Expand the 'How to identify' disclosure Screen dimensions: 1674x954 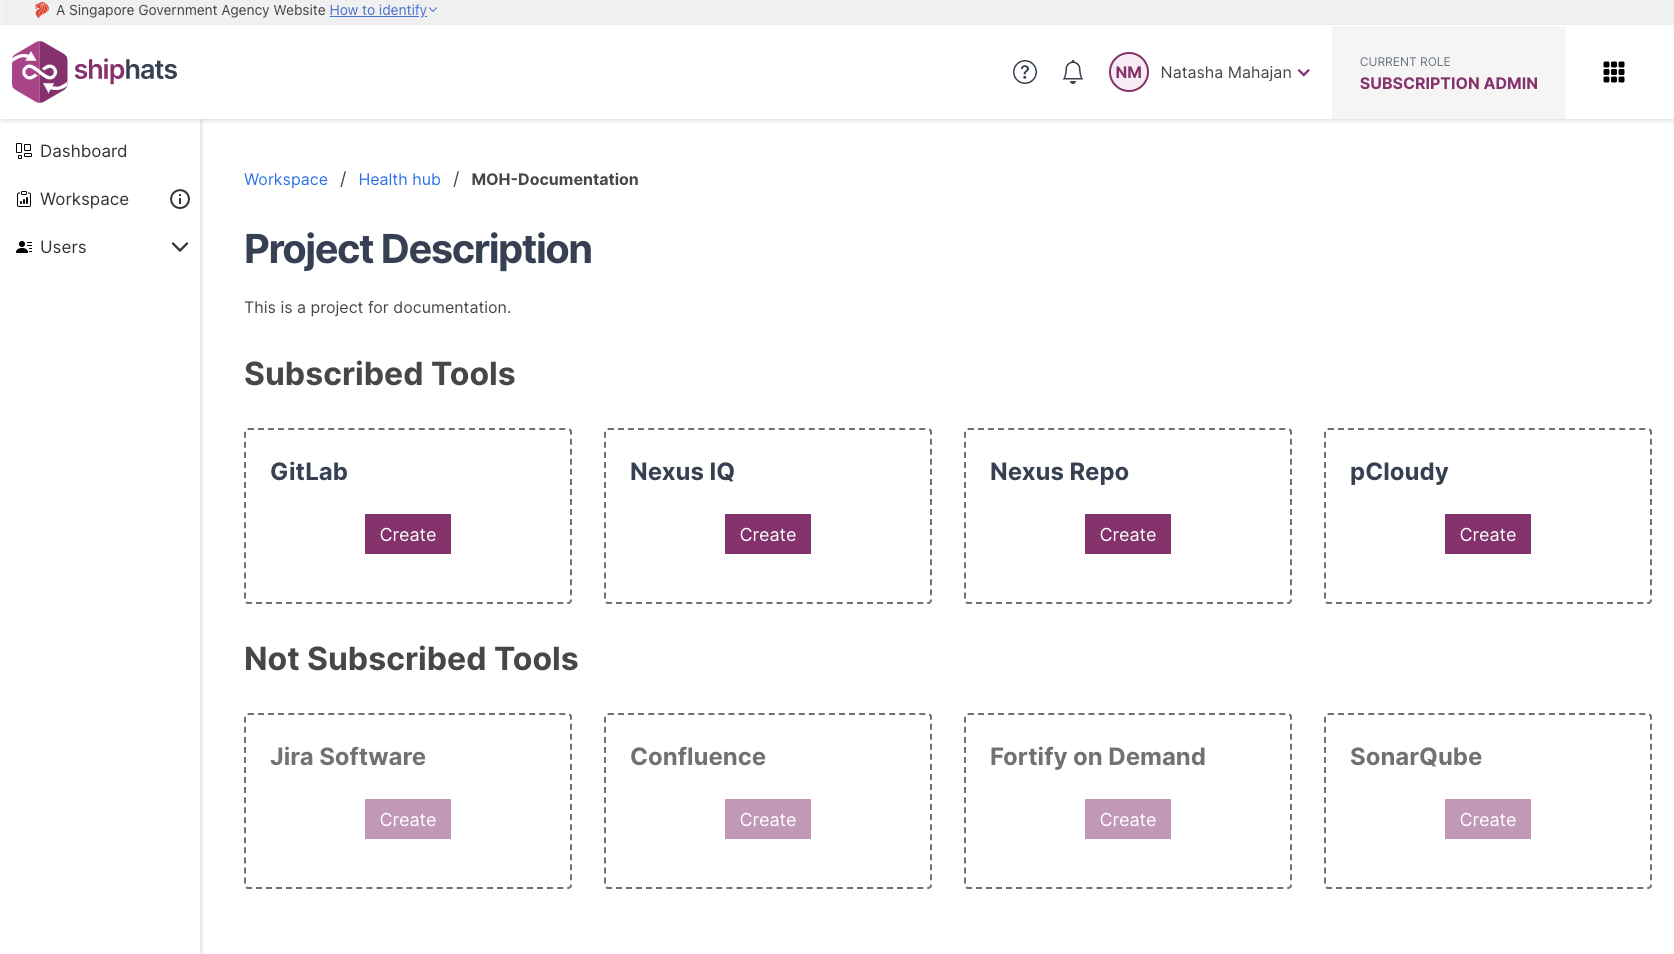coord(383,10)
